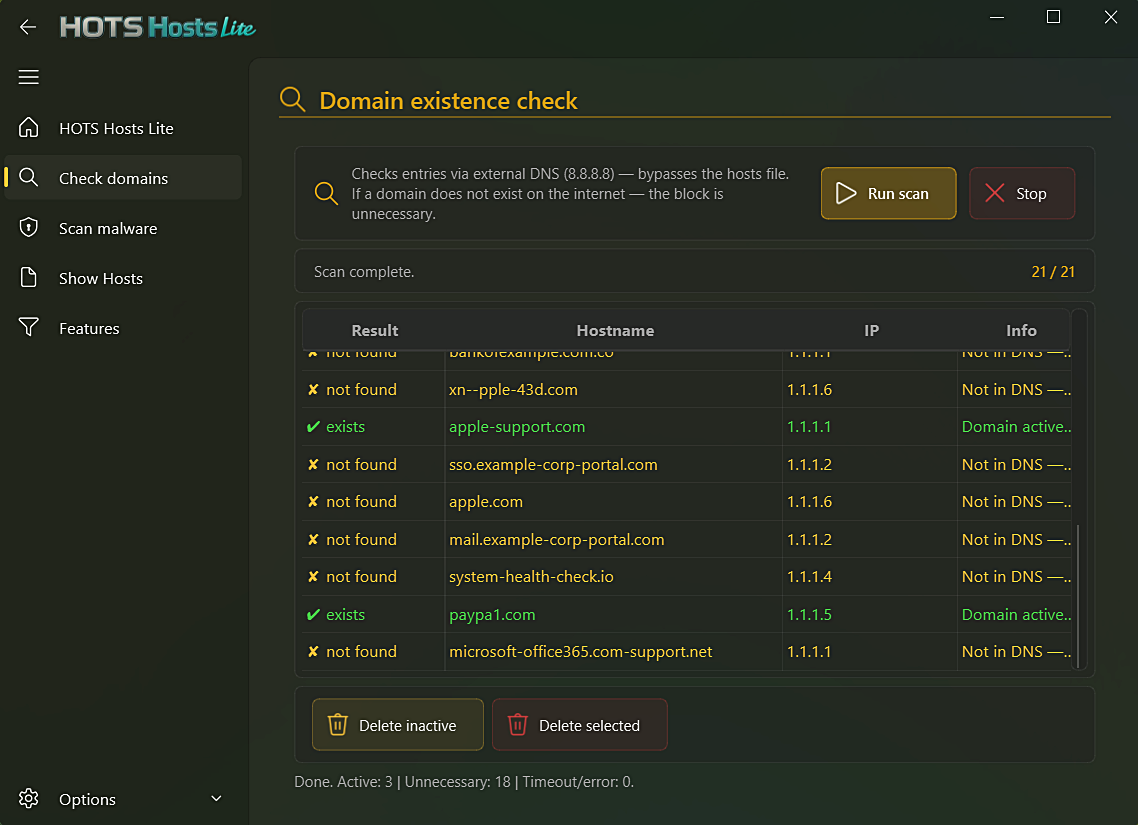Click the X mark in xn--pple-43d.com row

pos(314,390)
